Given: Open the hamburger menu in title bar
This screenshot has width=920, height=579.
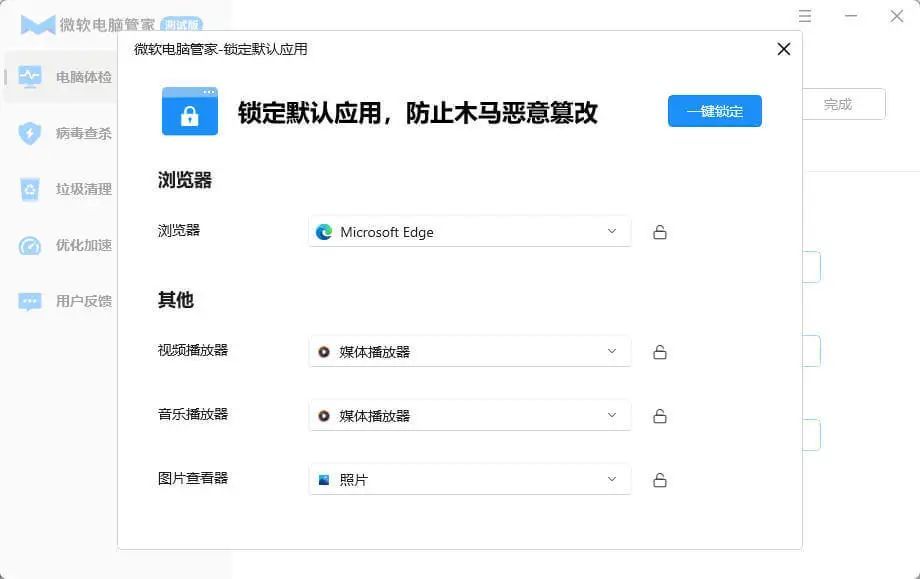Looking at the screenshot, I should [805, 17].
